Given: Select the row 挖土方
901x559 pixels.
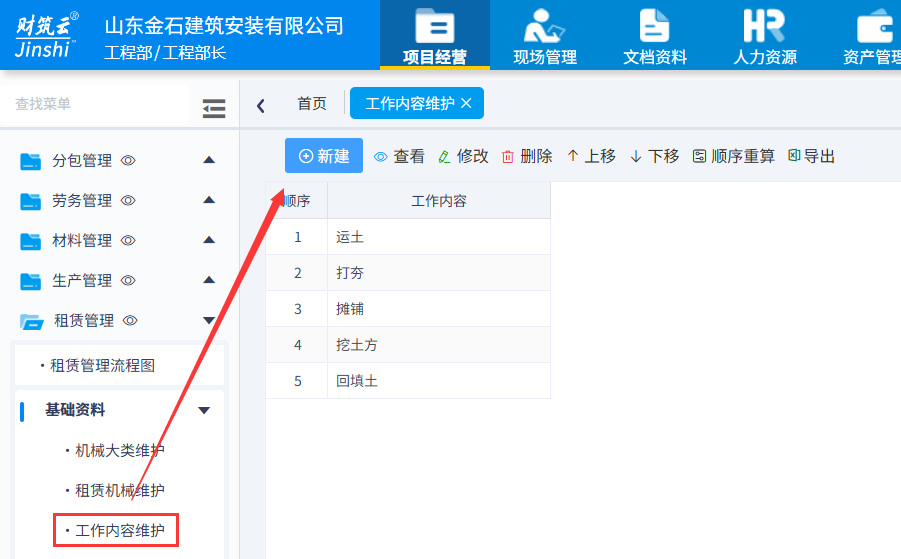Looking at the screenshot, I should coord(408,345).
